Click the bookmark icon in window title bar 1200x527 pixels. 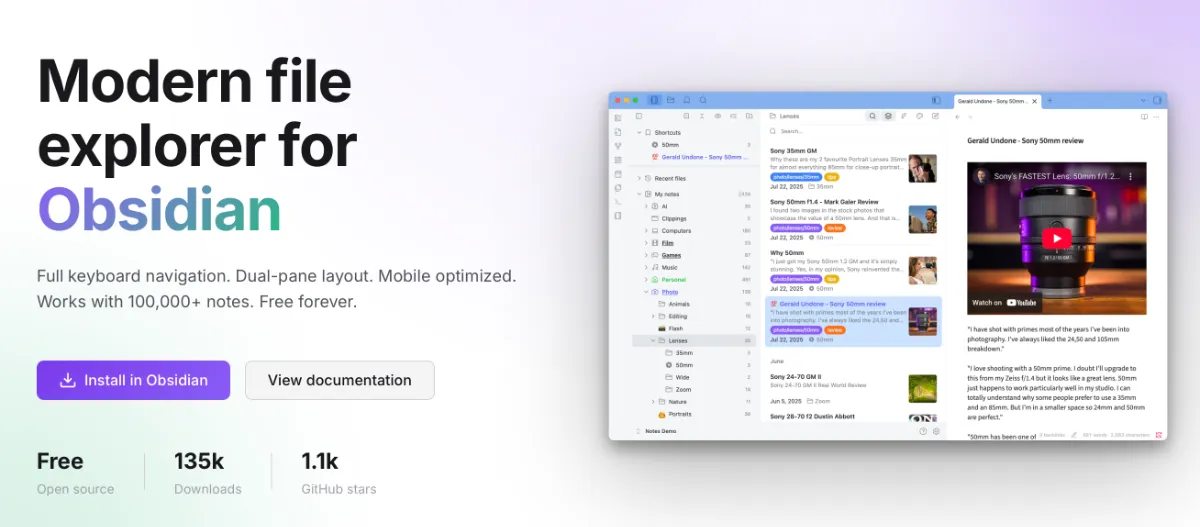click(686, 100)
